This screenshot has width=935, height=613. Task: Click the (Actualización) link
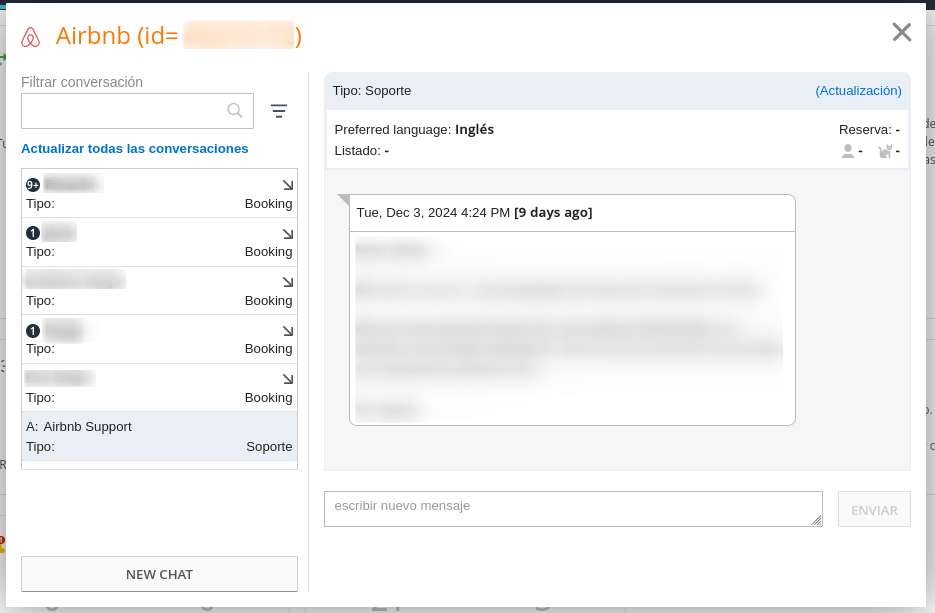tap(858, 91)
